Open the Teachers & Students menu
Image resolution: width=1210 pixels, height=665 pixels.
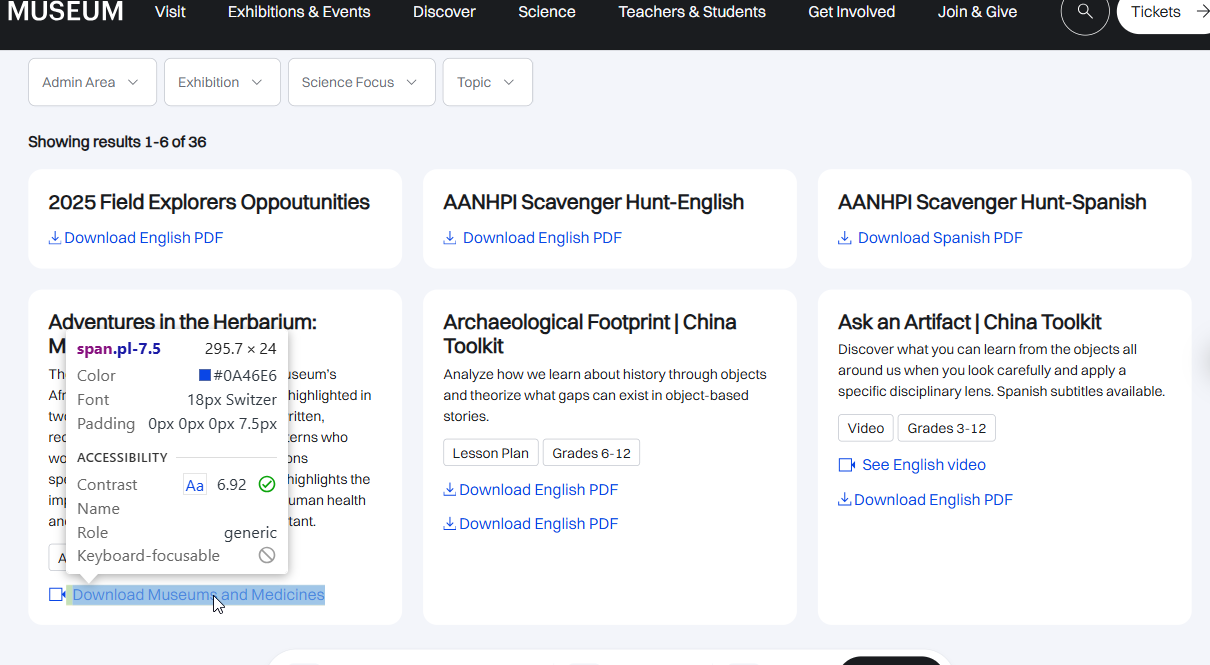coord(692,12)
